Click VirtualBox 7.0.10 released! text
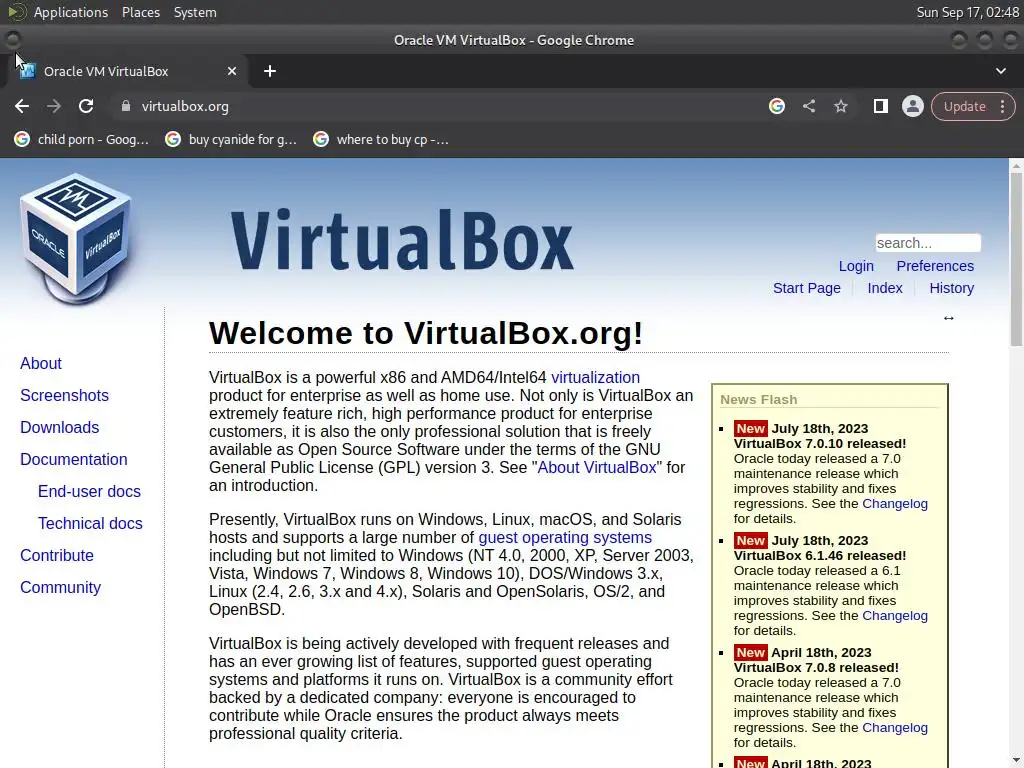The image size is (1024, 768). coord(820,443)
